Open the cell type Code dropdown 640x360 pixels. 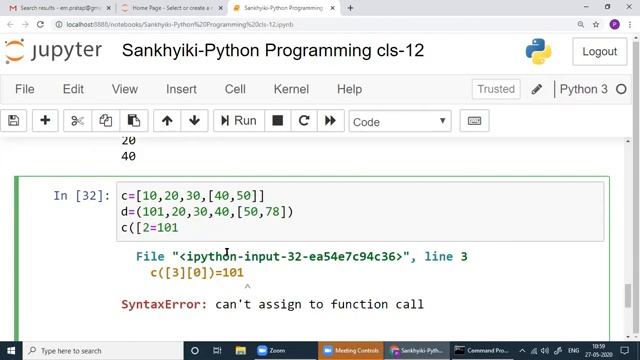tap(400, 121)
